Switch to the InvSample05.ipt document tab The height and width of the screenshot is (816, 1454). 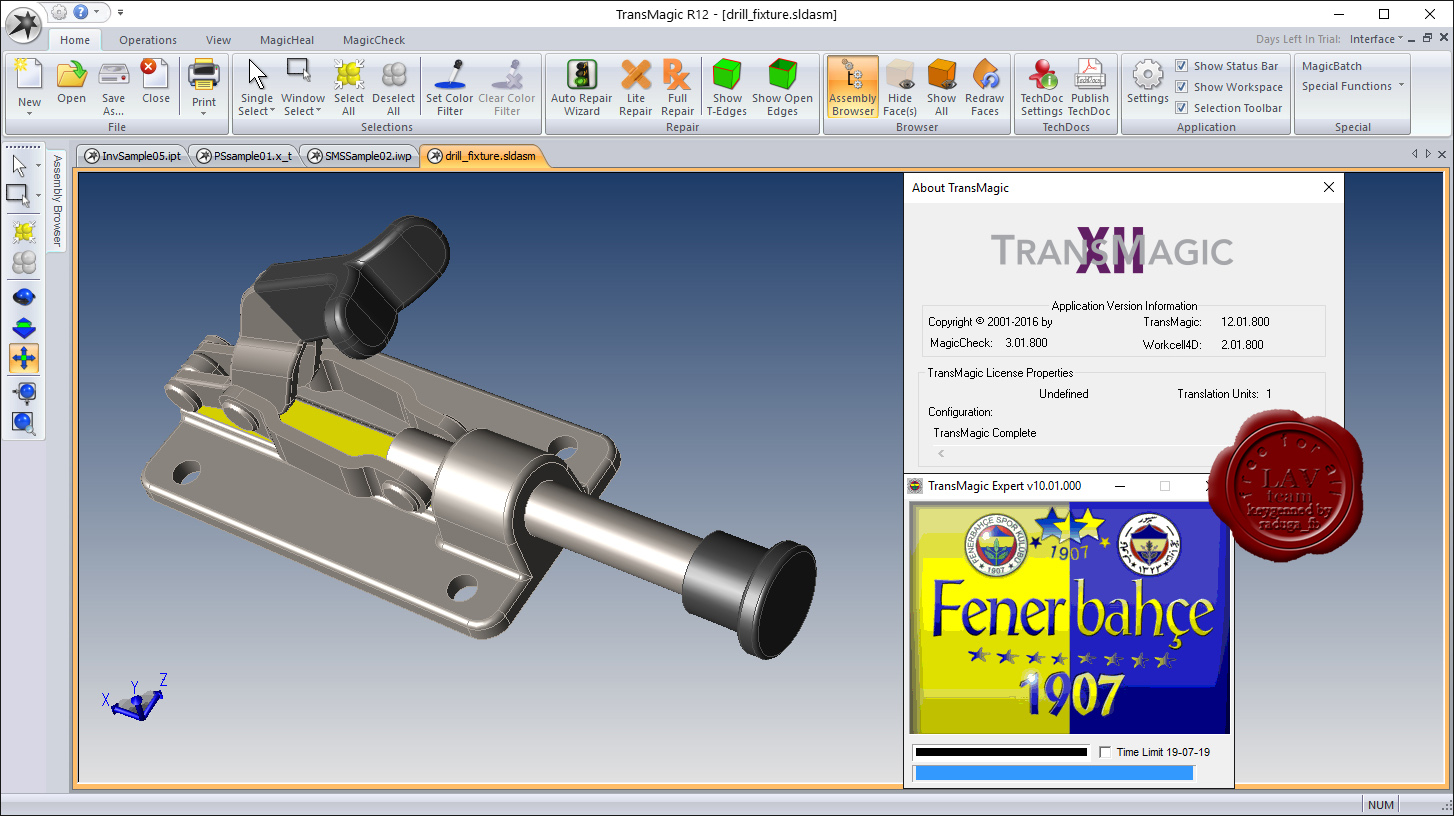132,156
